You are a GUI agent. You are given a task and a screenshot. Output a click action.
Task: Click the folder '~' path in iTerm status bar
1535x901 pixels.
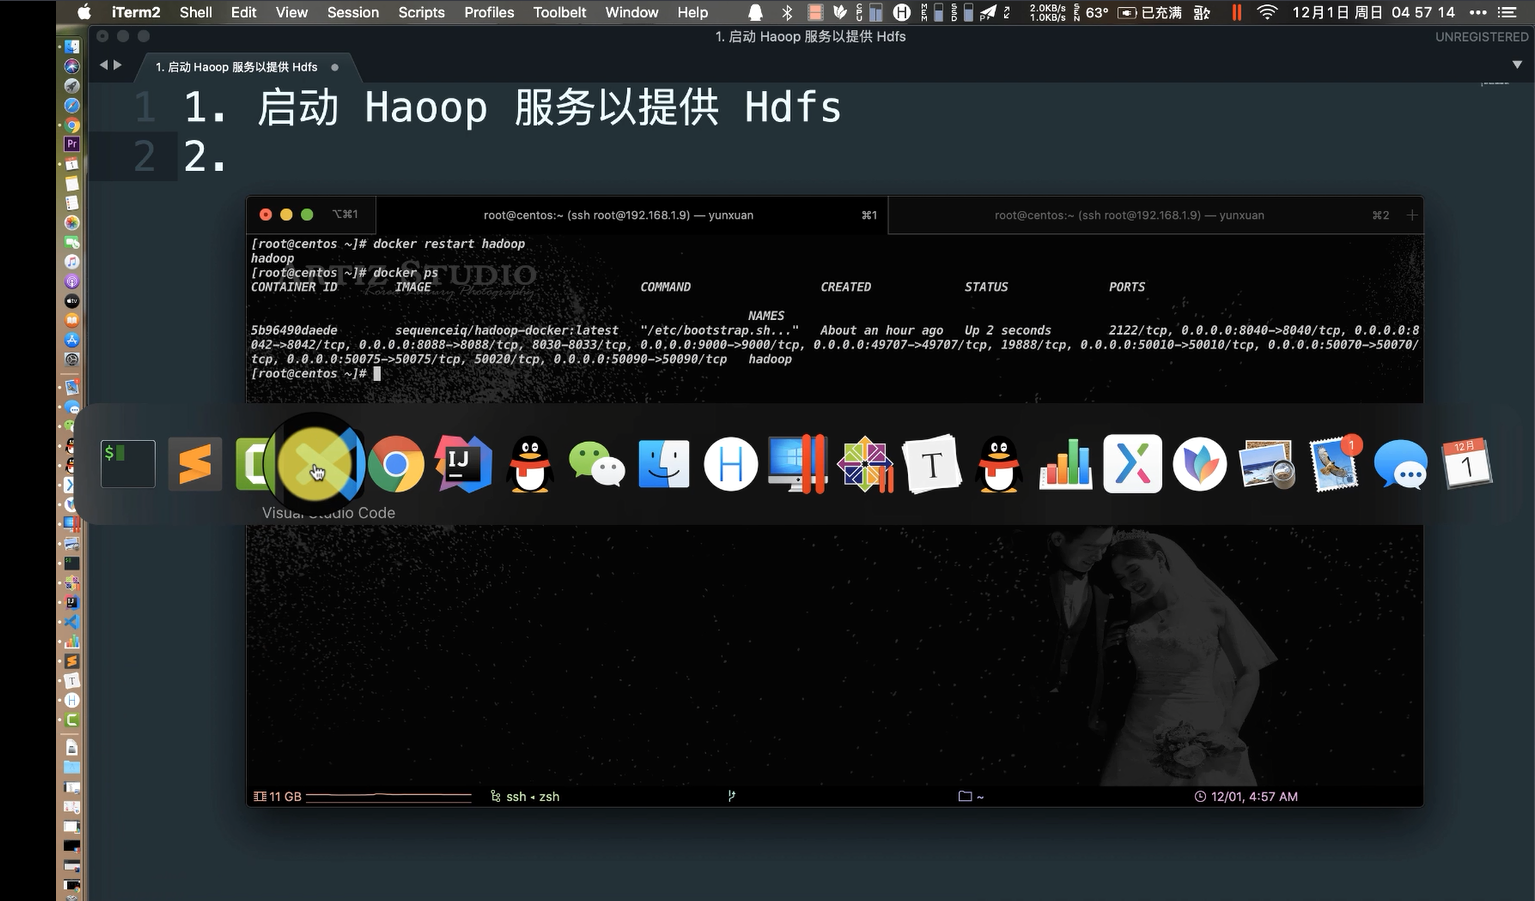pyautogui.click(x=971, y=797)
